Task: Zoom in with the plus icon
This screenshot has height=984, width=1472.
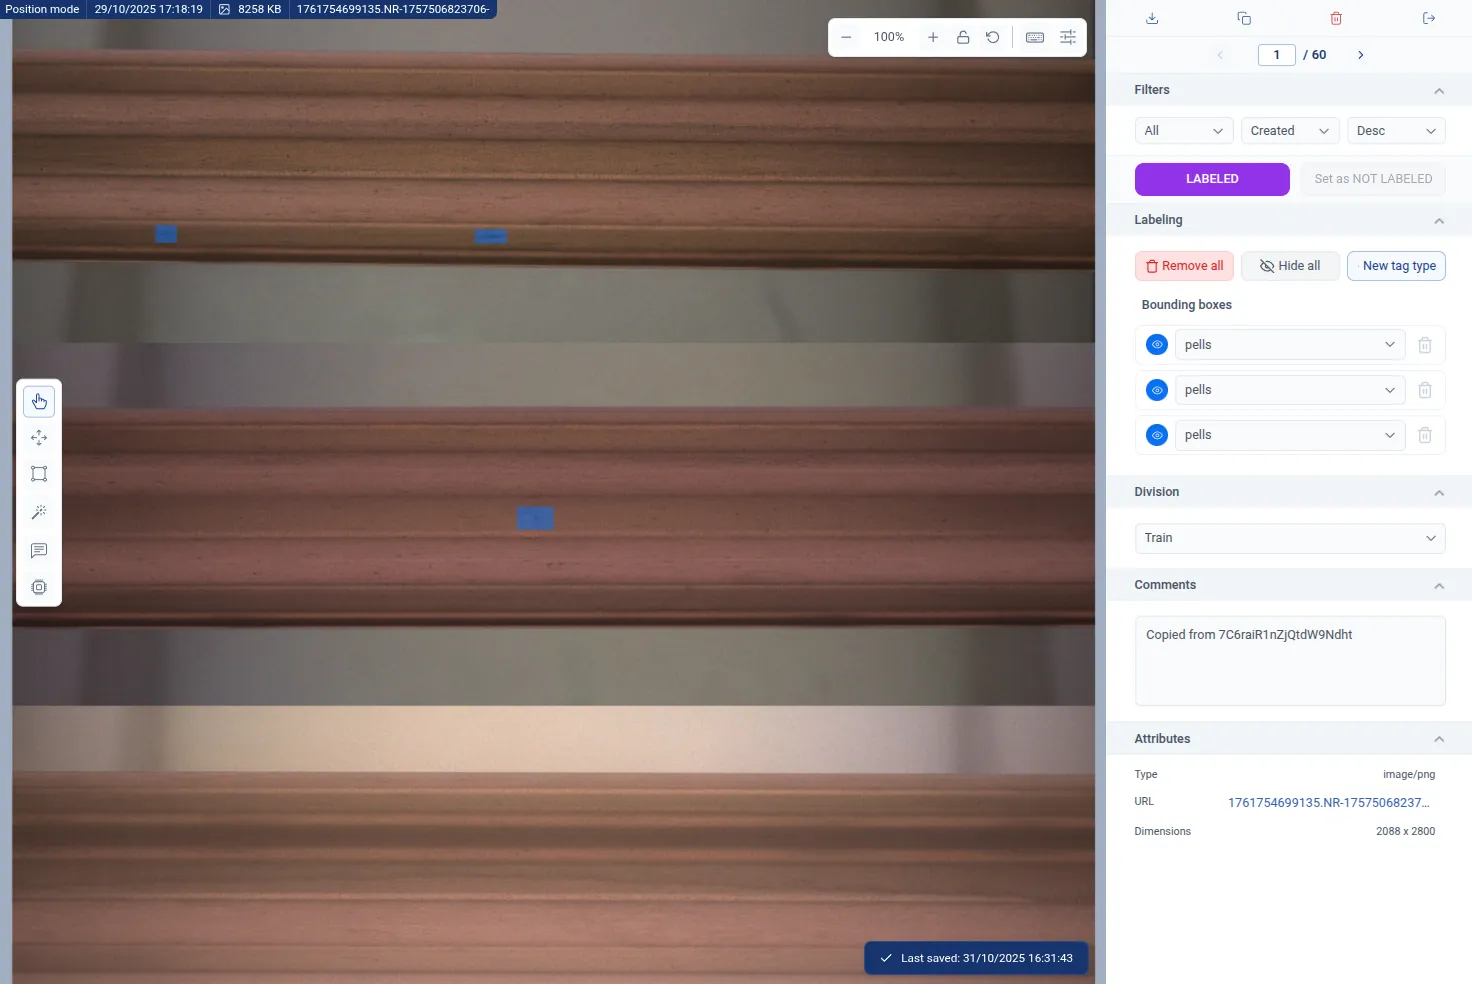Action: (x=933, y=37)
